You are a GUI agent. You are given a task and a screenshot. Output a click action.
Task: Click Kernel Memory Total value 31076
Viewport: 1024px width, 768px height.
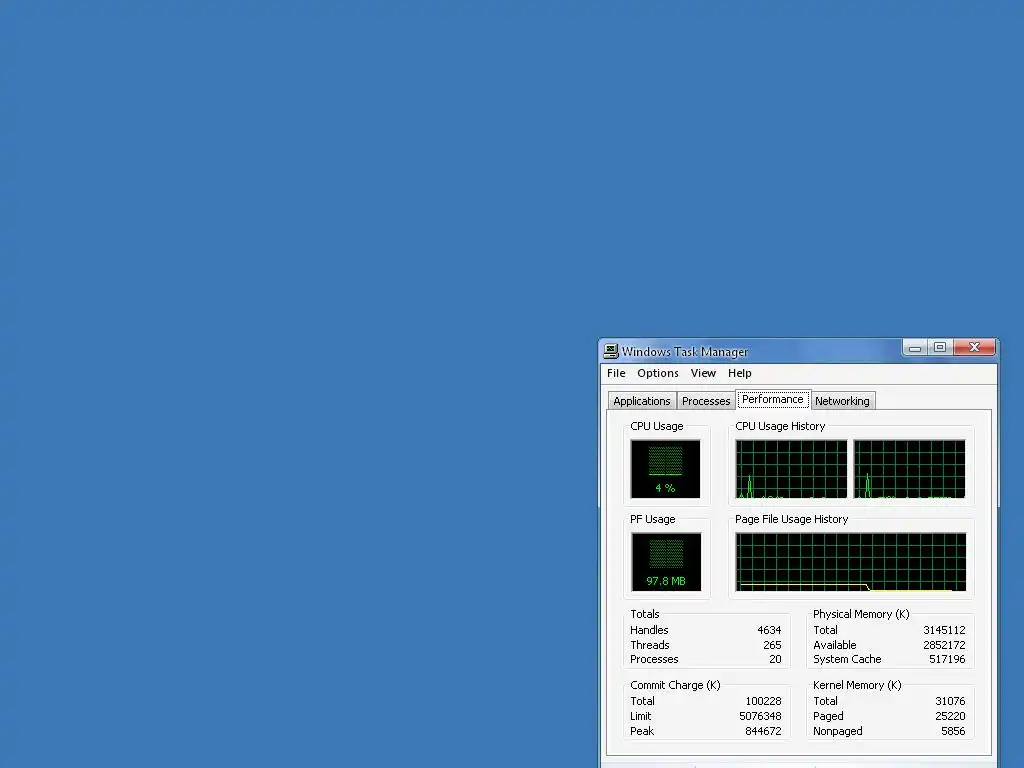(950, 701)
